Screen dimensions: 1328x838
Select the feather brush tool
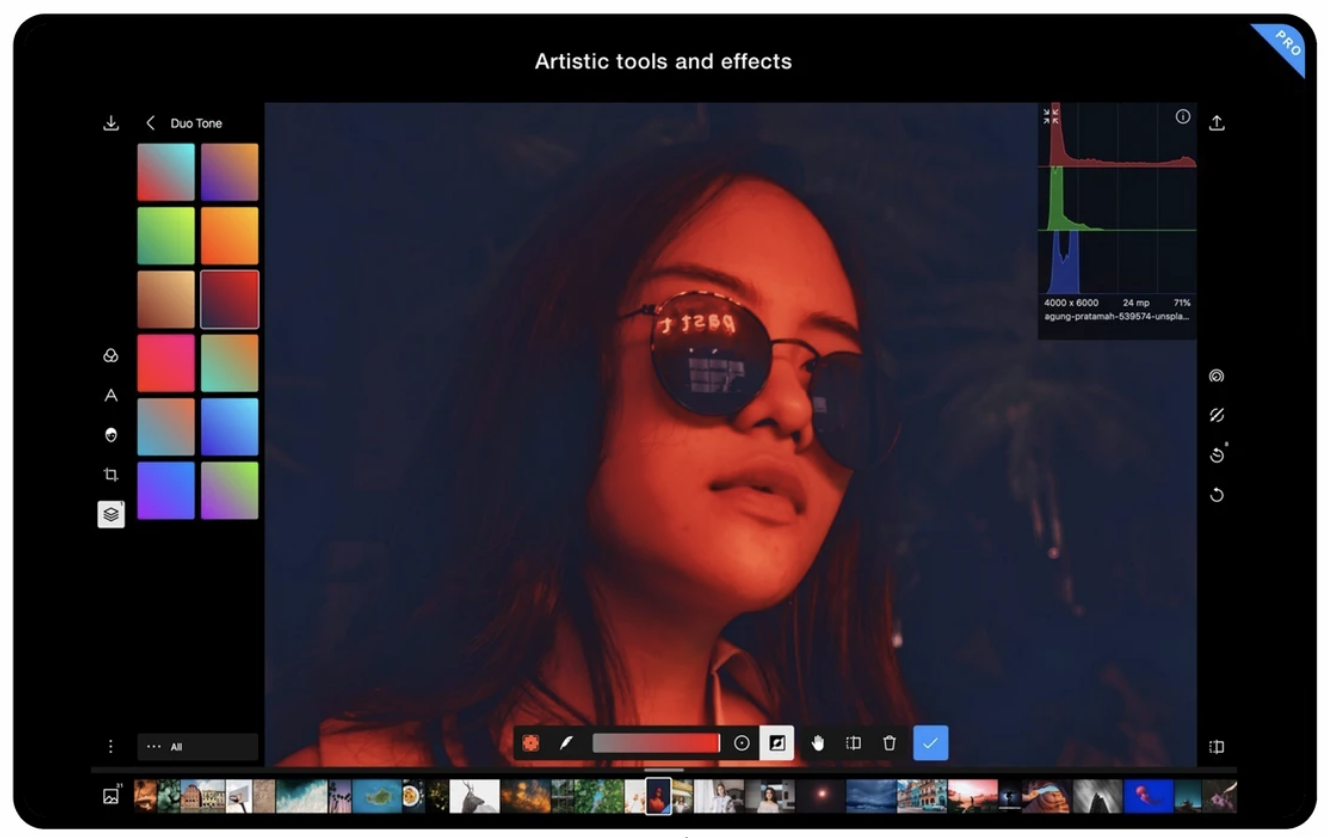point(565,743)
